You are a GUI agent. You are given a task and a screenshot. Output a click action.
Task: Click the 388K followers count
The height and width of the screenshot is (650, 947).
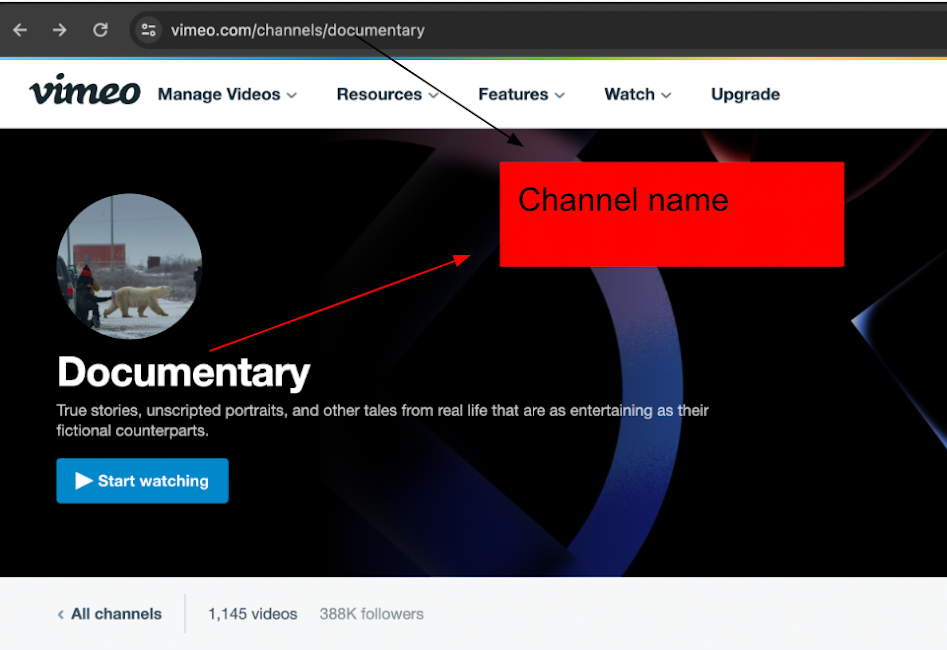(371, 614)
